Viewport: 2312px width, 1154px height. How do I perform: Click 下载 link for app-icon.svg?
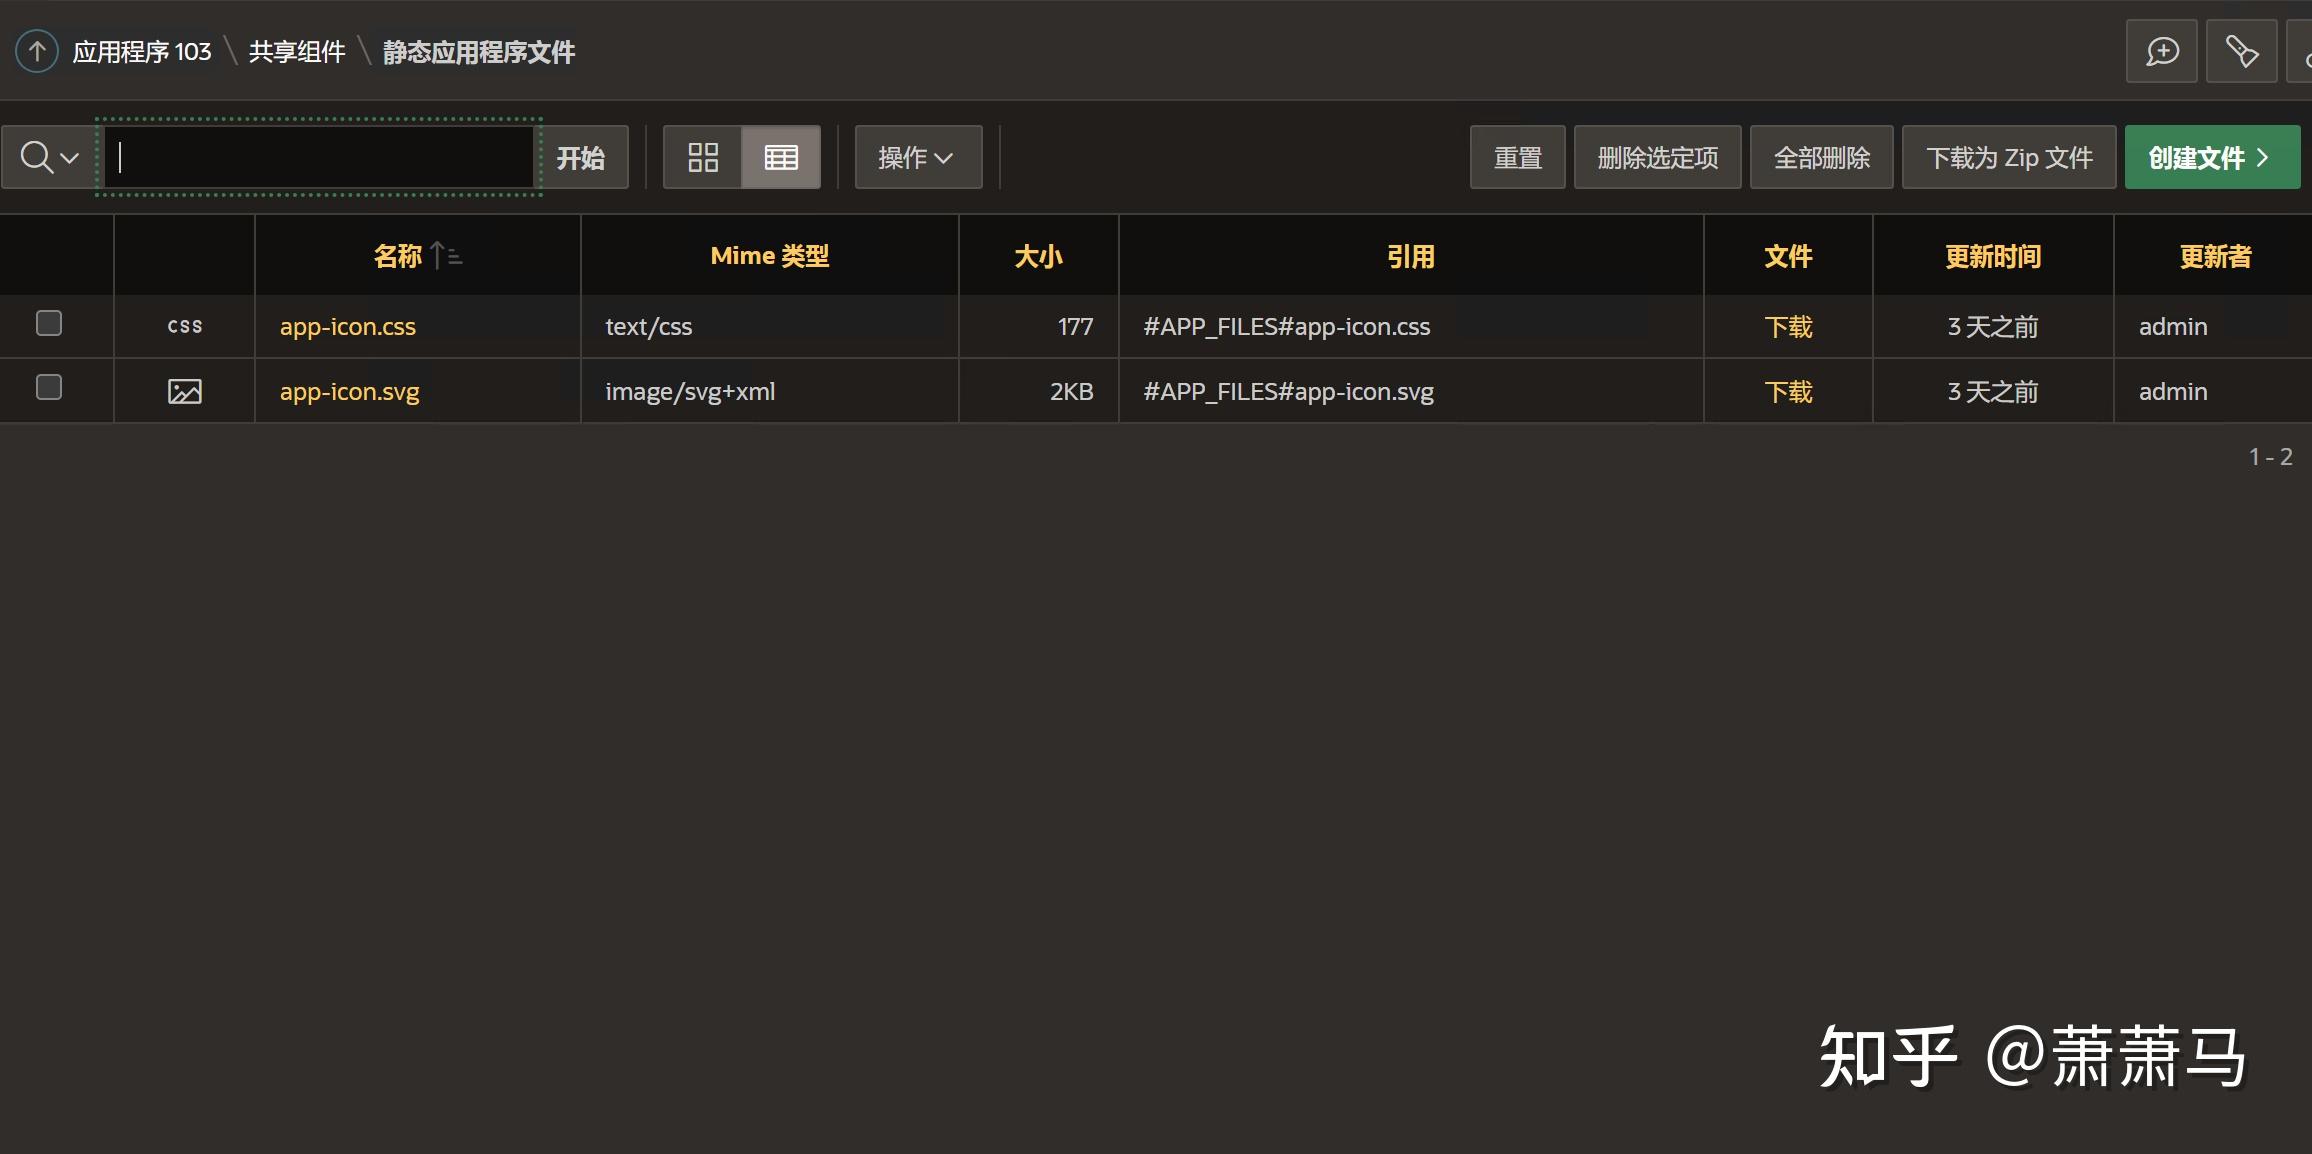point(1788,391)
